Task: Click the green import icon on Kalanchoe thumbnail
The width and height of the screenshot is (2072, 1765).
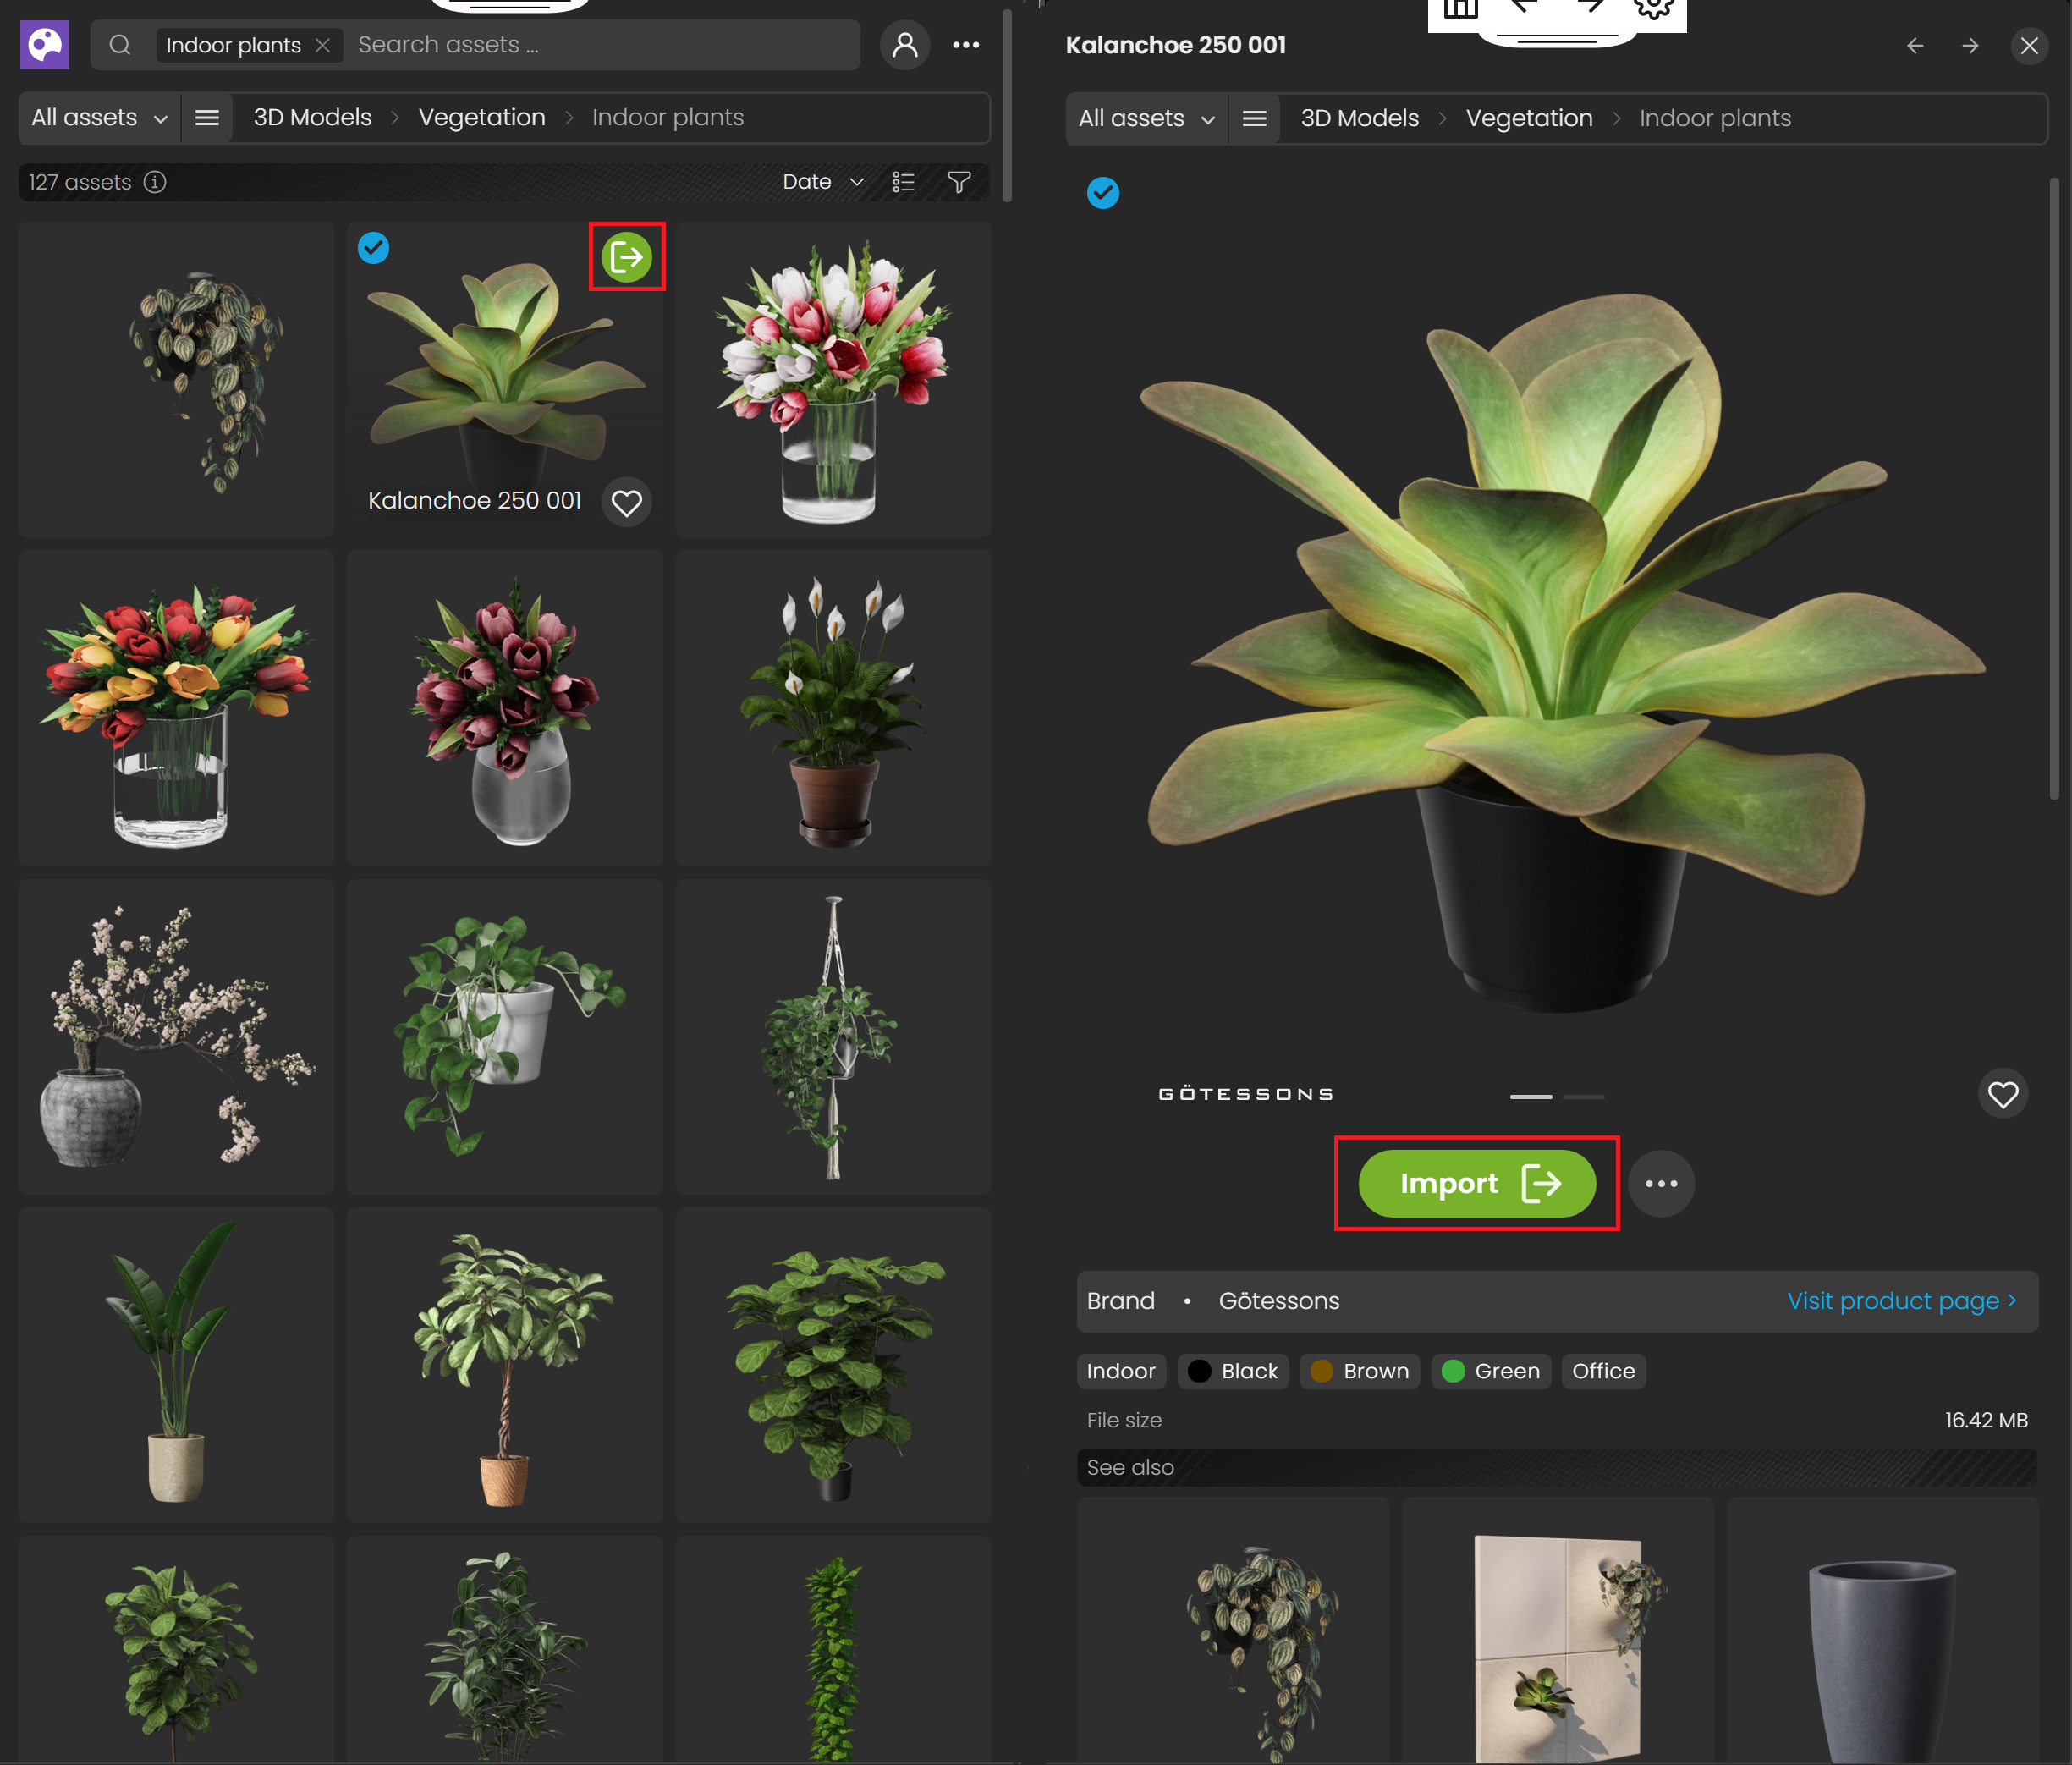Action: pos(626,257)
